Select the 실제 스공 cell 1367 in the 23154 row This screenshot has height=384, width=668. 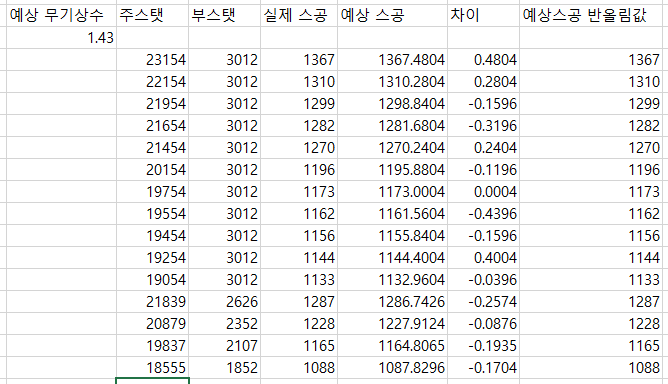pos(299,60)
